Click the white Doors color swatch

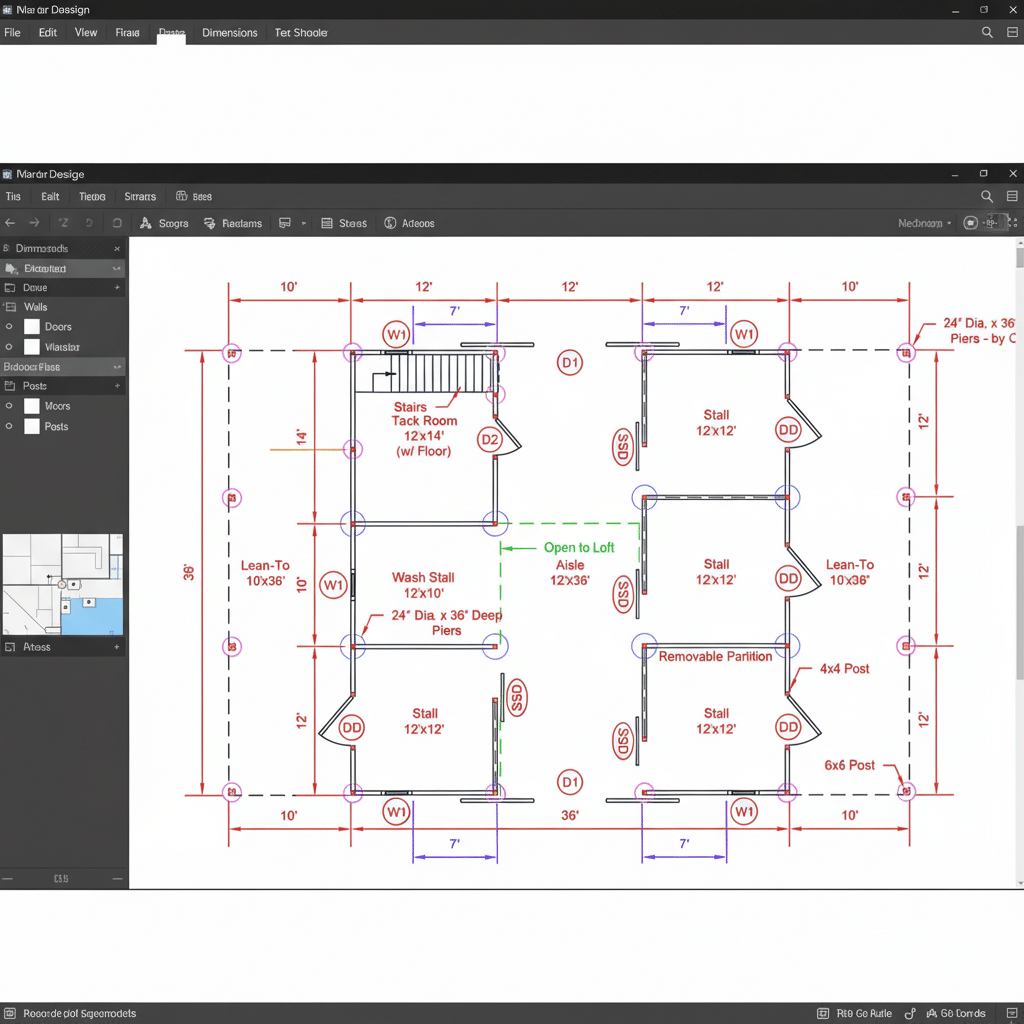click(x=32, y=327)
